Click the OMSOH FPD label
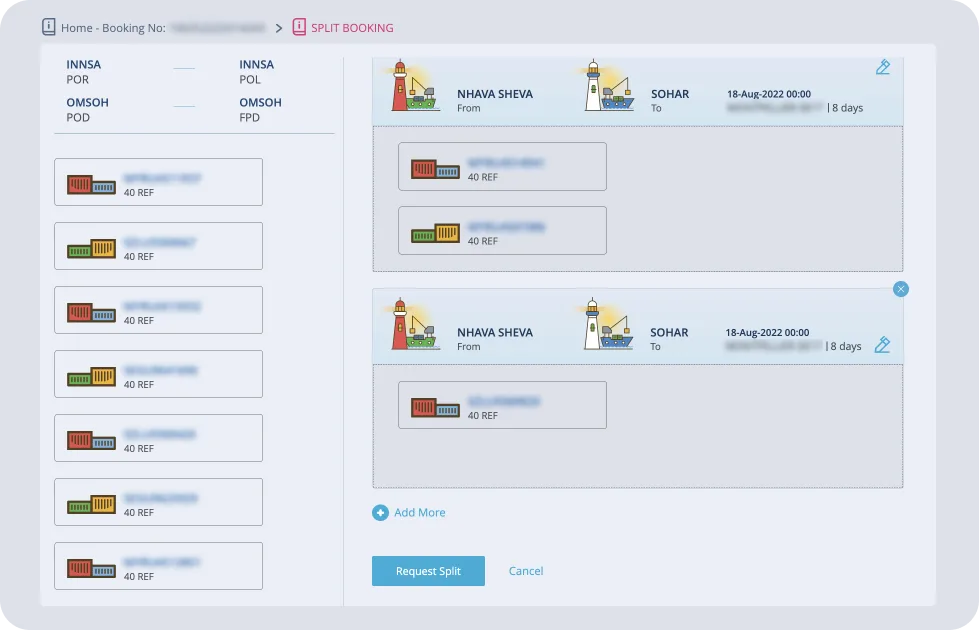The width and height of the screenshot is (979, 630). point(260,110)
